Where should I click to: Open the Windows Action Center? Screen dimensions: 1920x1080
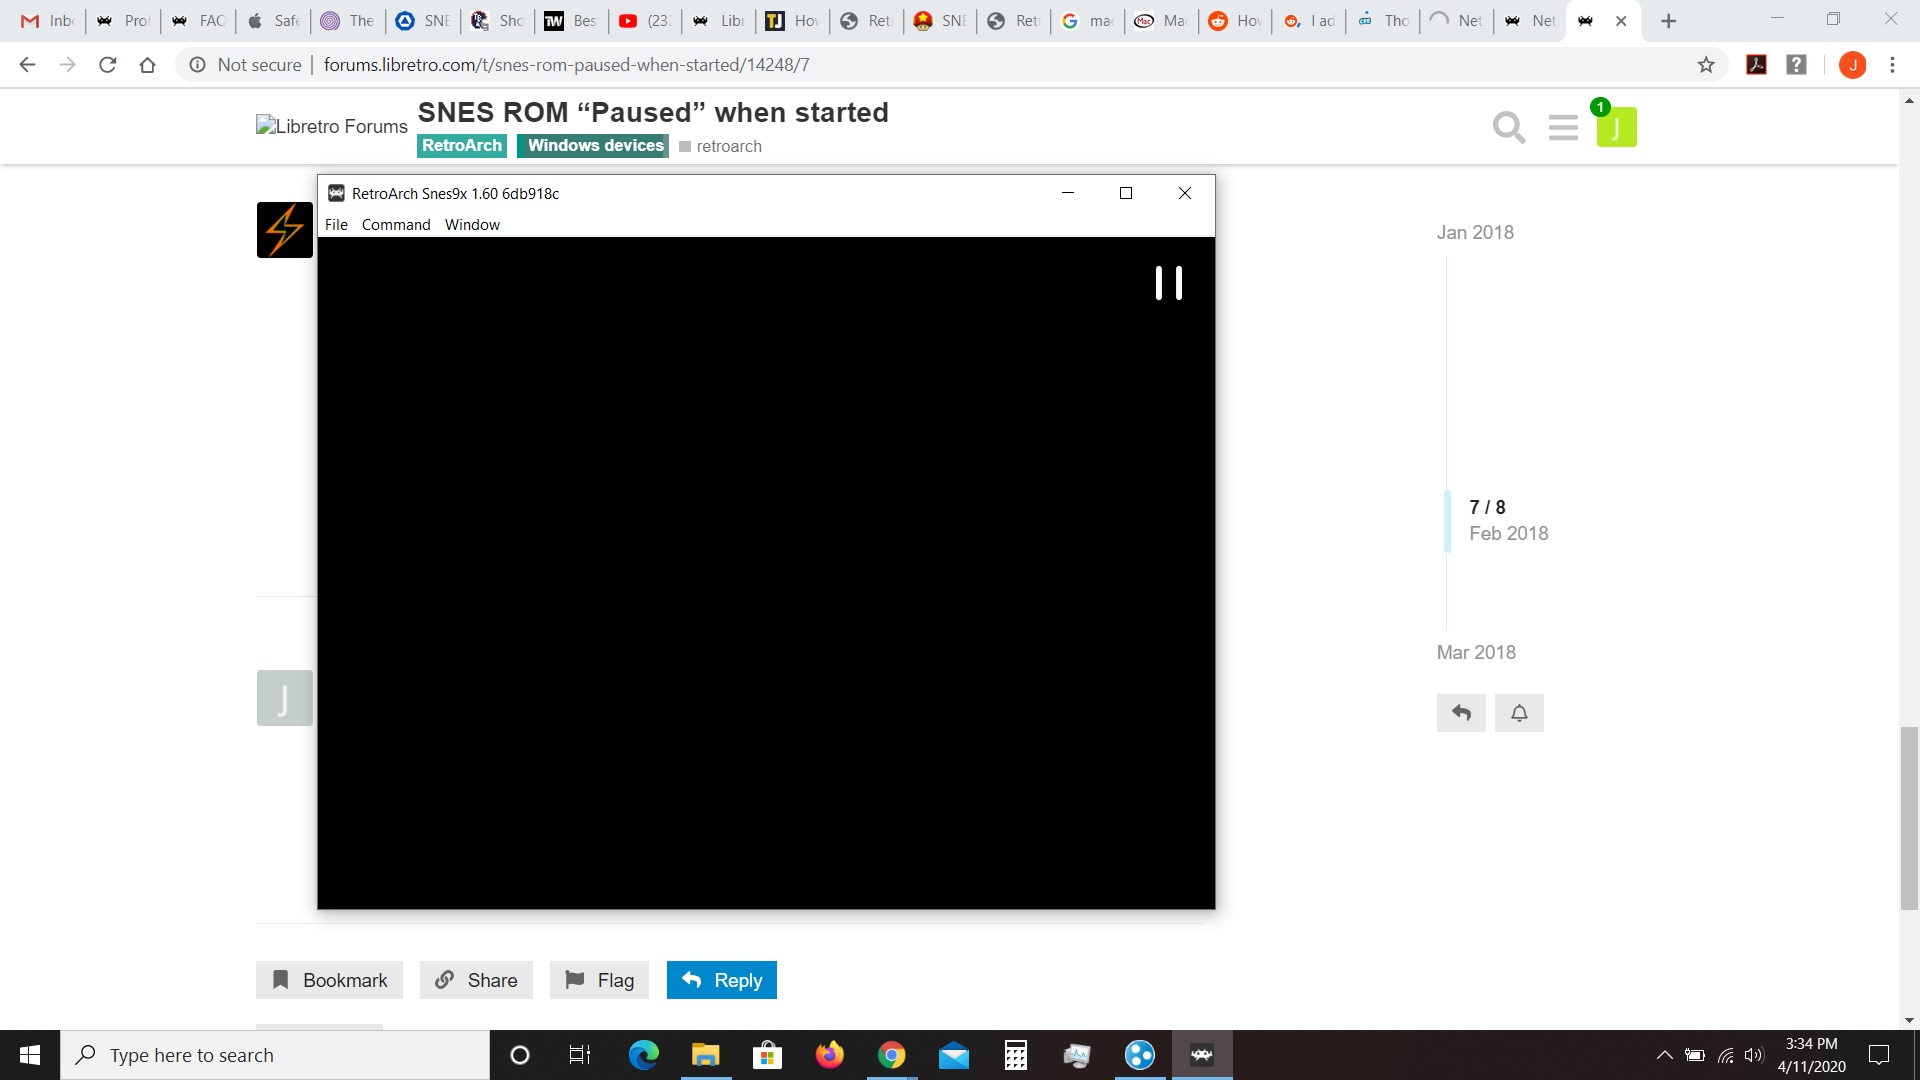(1879, 1055)
